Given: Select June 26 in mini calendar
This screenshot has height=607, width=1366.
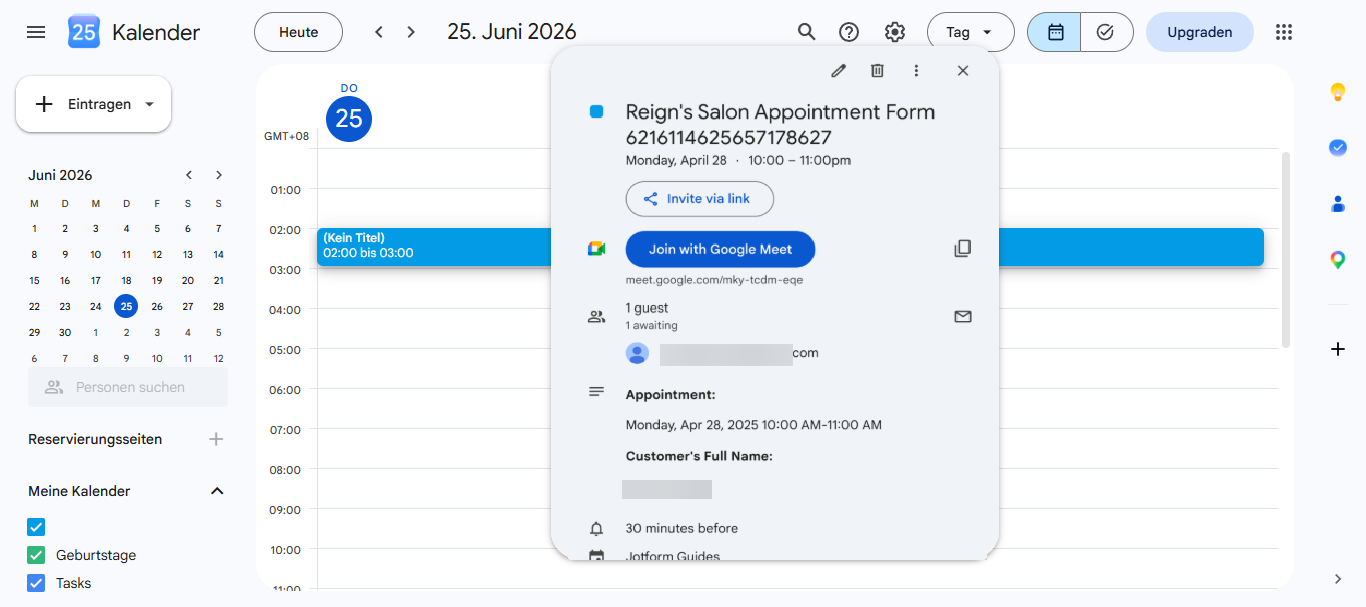Looking at the screenshot, I should coord(157,306).
